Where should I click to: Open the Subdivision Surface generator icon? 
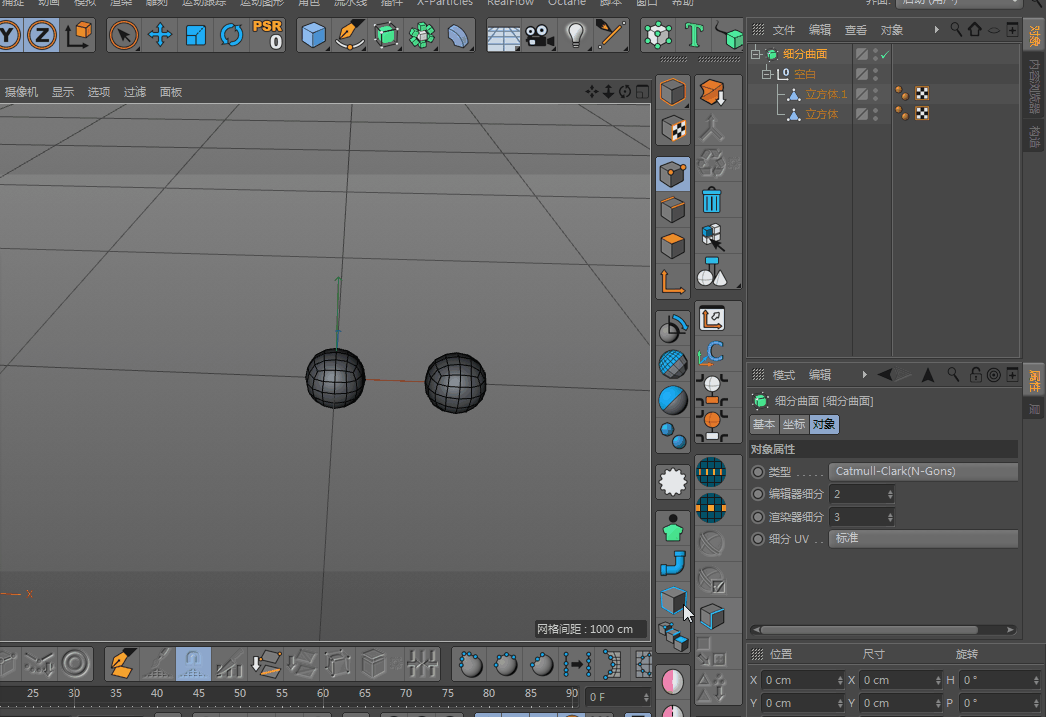coord(386,35)
